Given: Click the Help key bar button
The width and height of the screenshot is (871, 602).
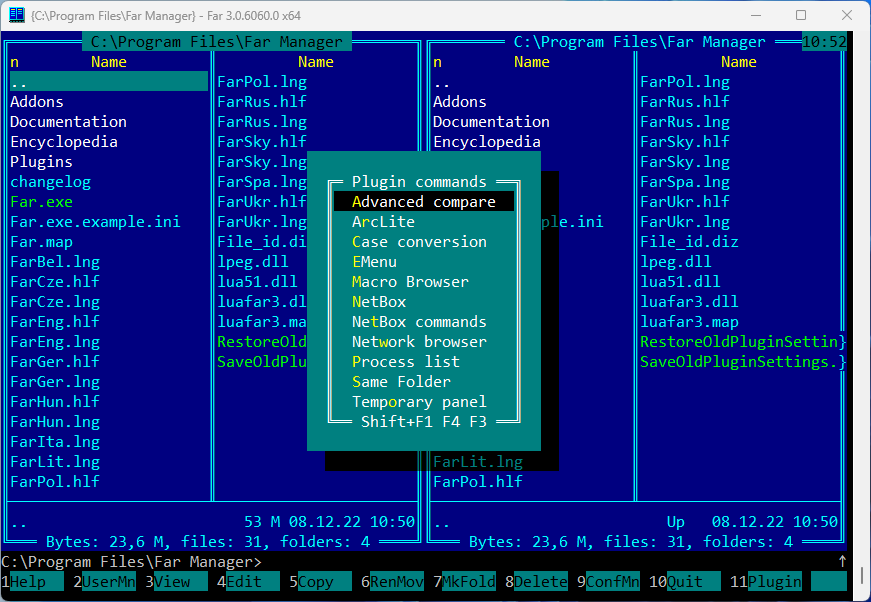Looking at the screenshot, I should pyautogui.click(x=37, y=581).
